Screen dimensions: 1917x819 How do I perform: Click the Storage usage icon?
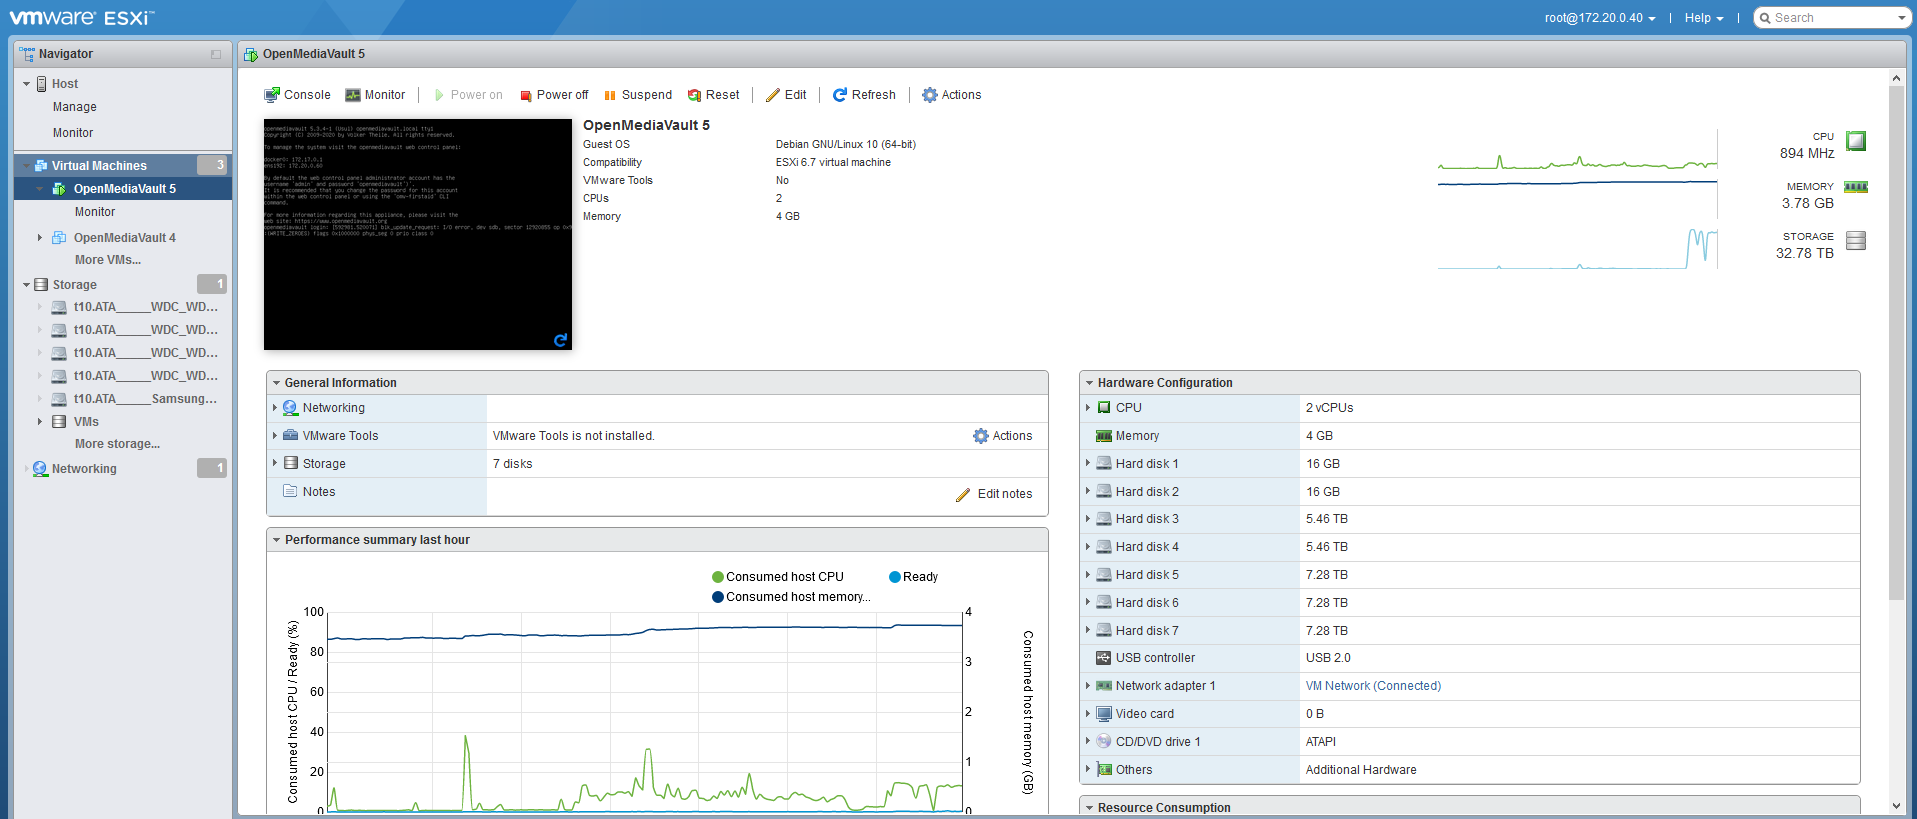tap(1856, 241)
